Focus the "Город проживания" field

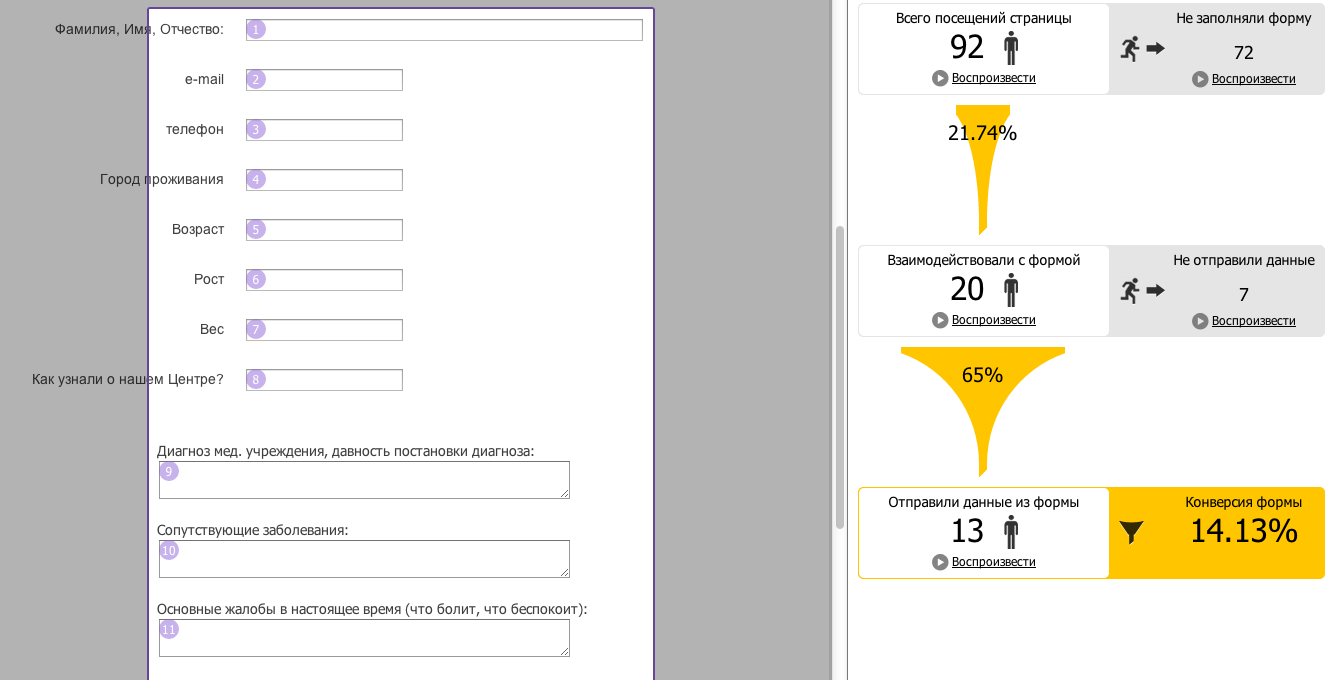coord(324,180)
